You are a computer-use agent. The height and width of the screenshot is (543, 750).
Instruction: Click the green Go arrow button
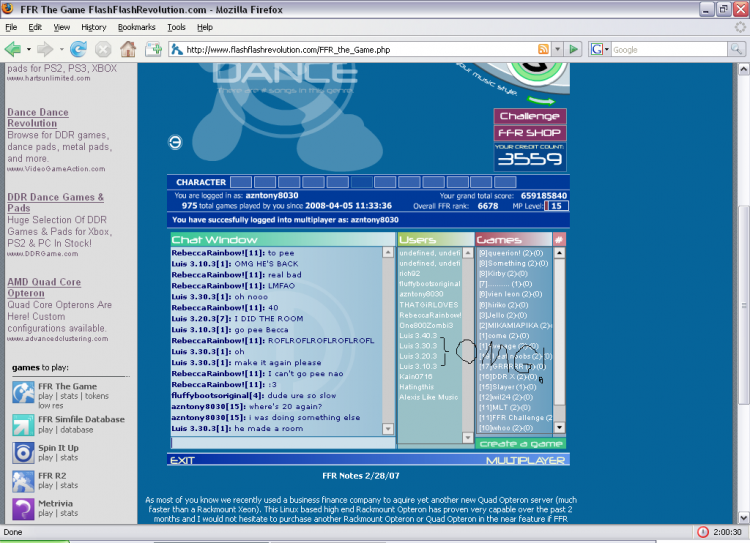click(x=573, y=49)
